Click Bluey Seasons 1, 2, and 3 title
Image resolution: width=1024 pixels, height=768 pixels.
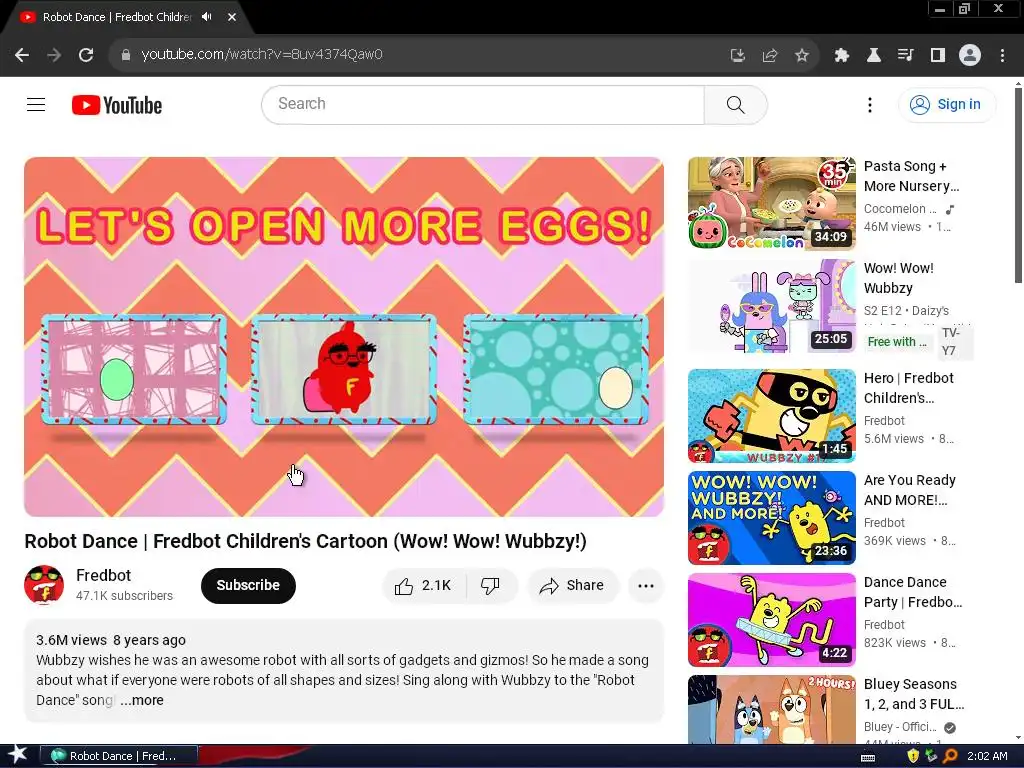pyautogui.click(x=914, y=694)
